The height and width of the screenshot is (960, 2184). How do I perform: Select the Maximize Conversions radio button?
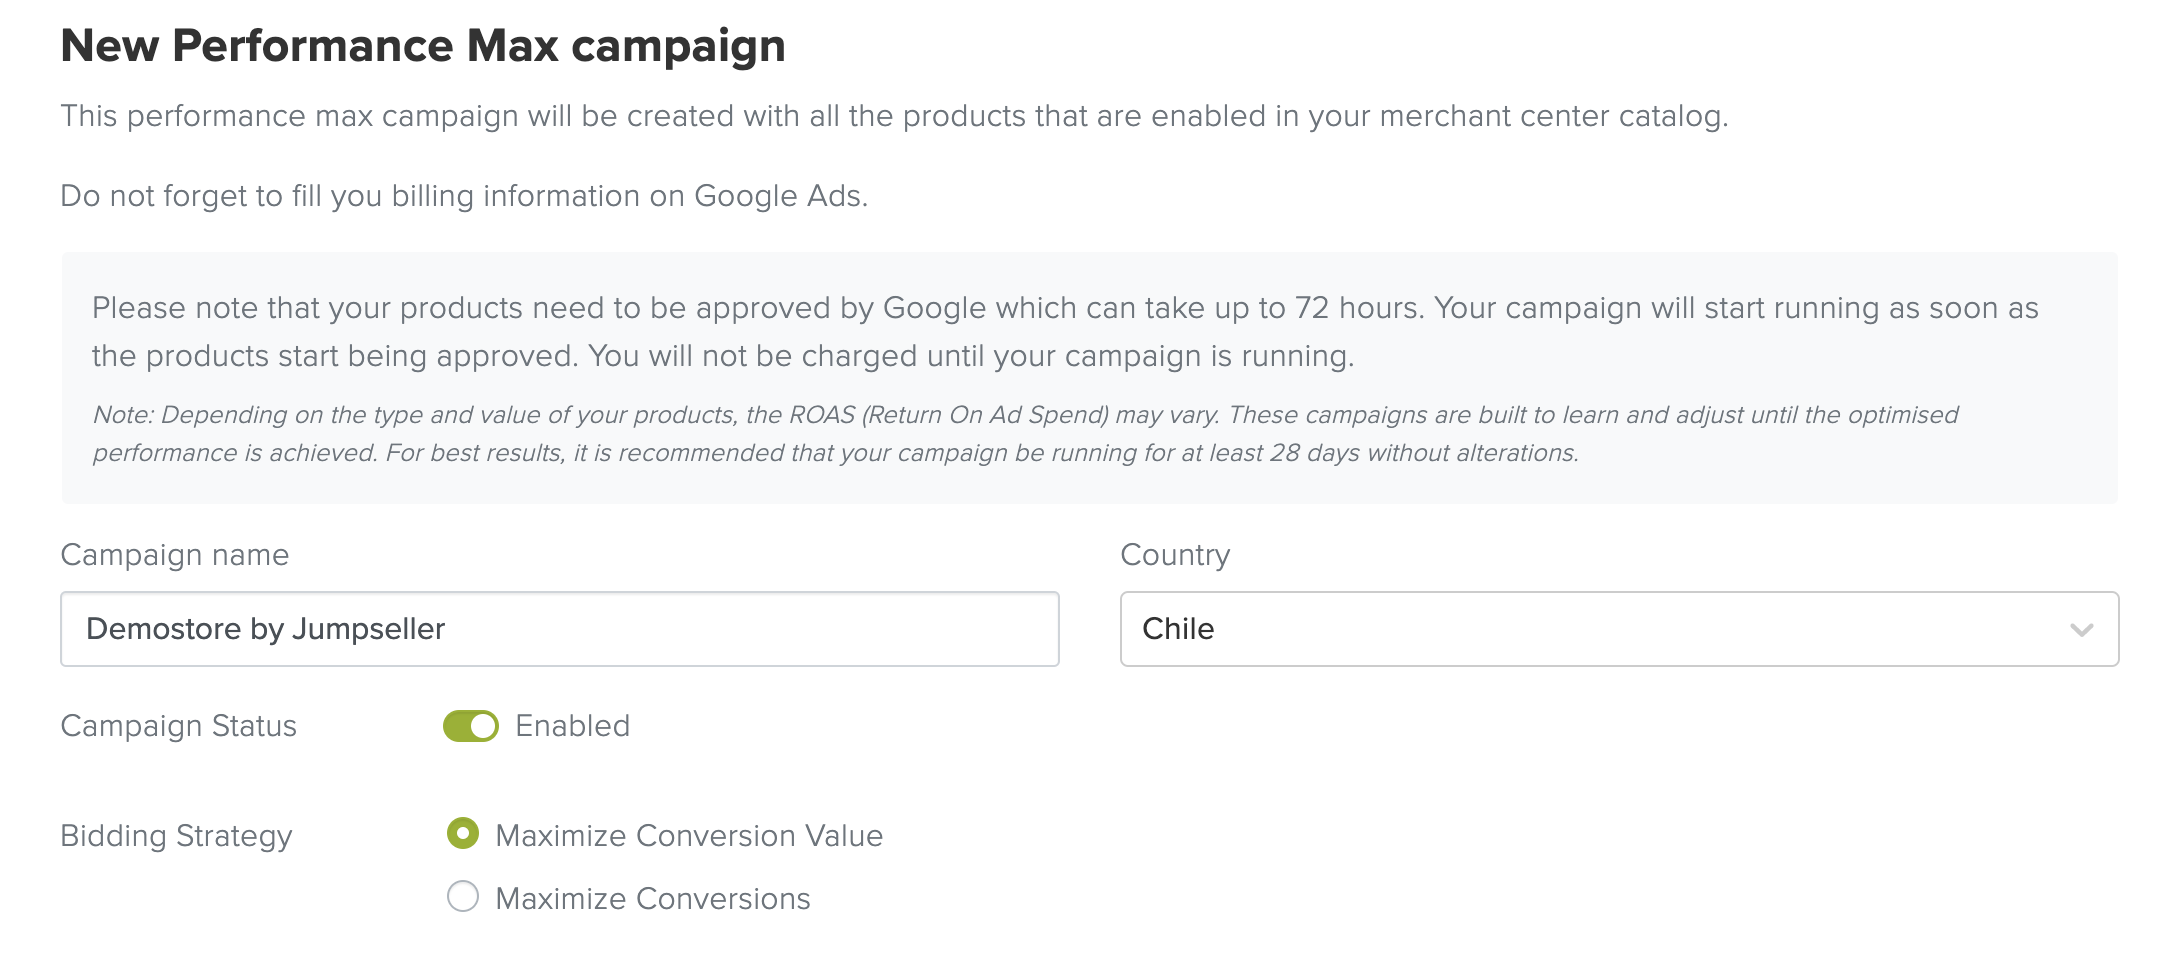(x=463, y=896)
